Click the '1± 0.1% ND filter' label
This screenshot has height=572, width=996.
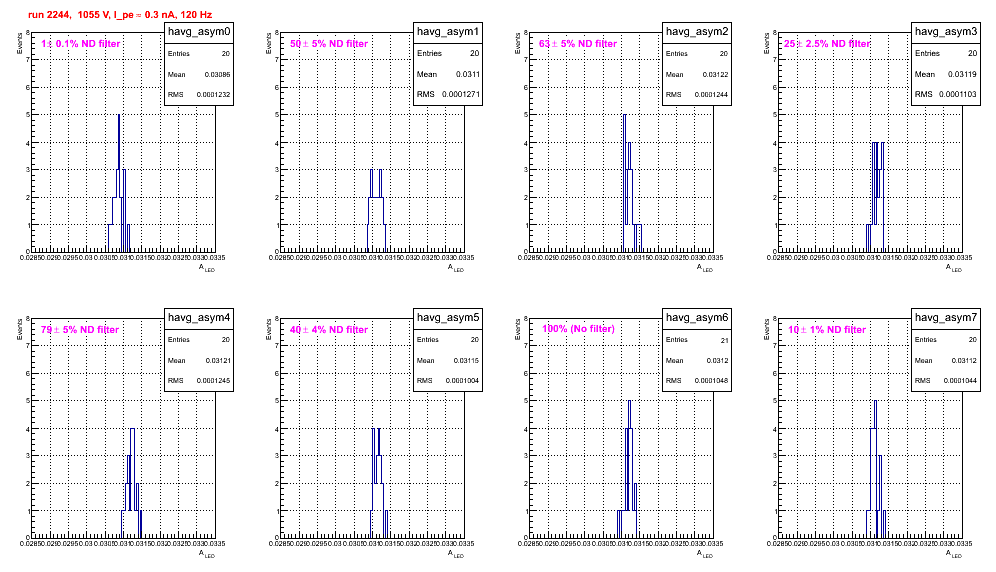(x=81, y=43)
